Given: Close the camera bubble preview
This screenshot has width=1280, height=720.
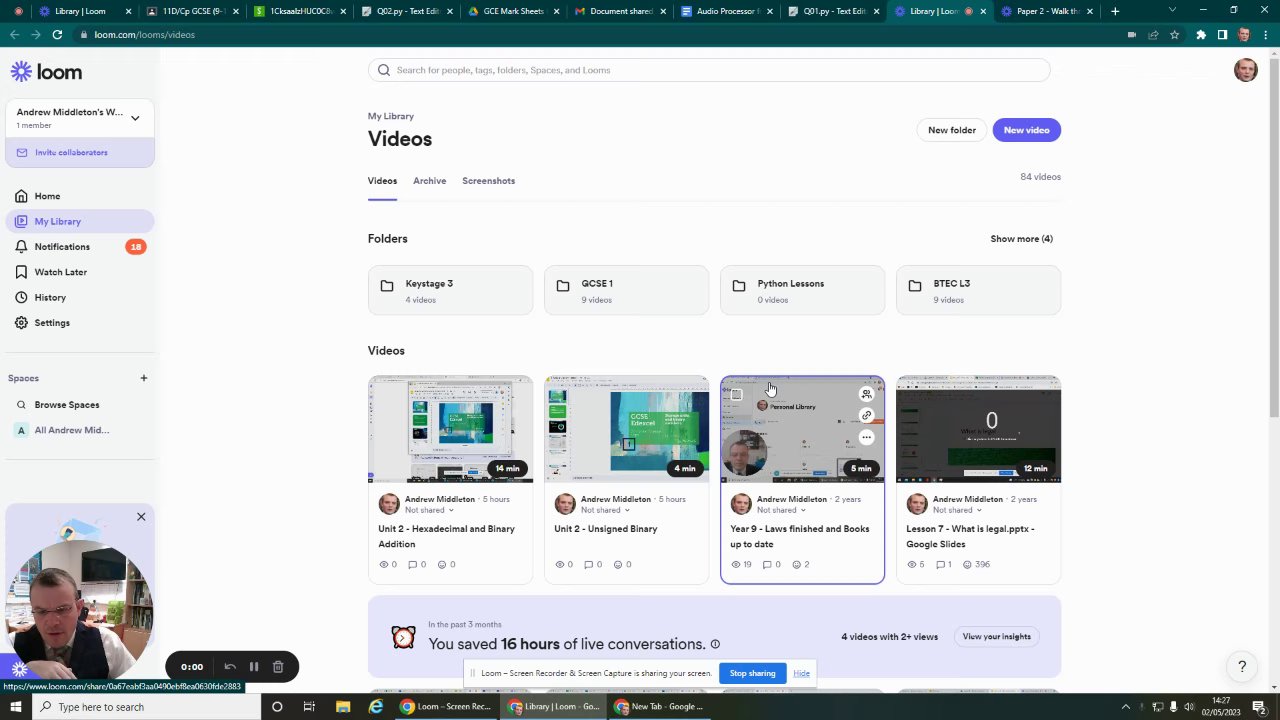Looking at the screenshot, I should pos(141,517).
